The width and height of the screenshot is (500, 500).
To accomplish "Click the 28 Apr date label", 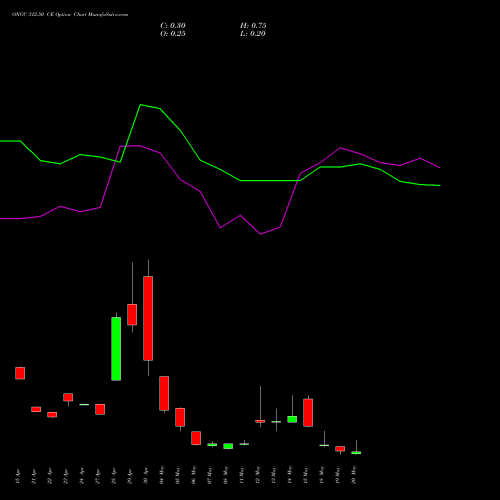I will point(114,476).
